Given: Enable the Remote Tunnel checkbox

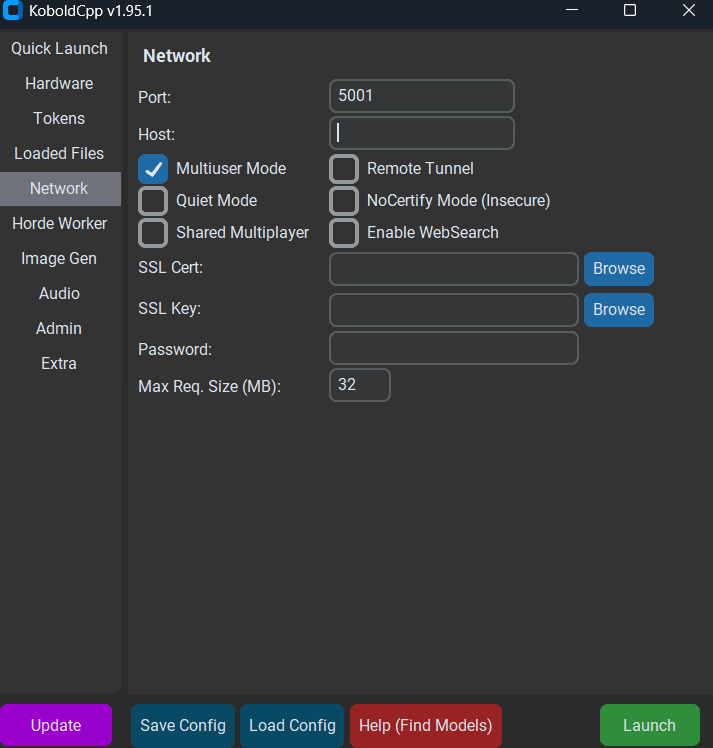Looking at the screenshot, I should coord(344,169).
